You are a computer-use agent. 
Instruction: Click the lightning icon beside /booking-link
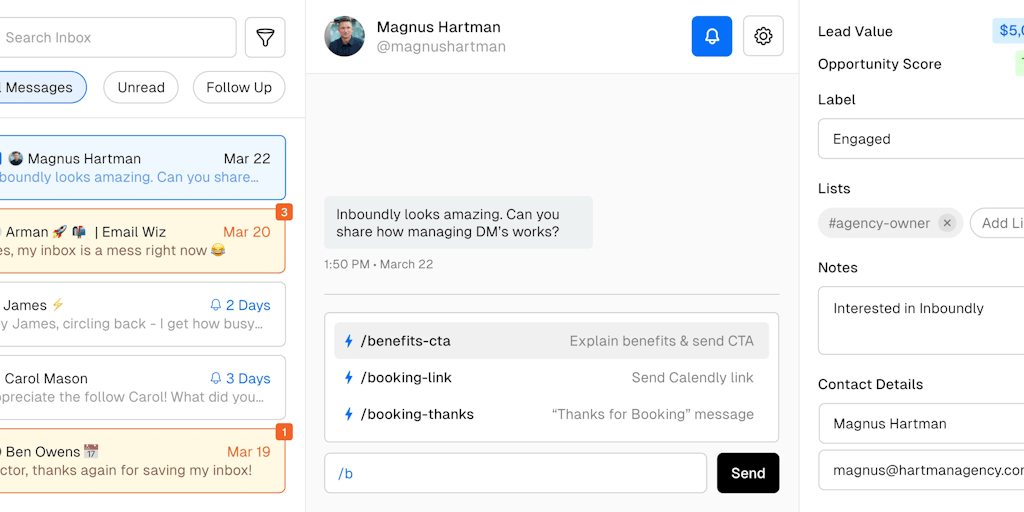coord(349,377)
